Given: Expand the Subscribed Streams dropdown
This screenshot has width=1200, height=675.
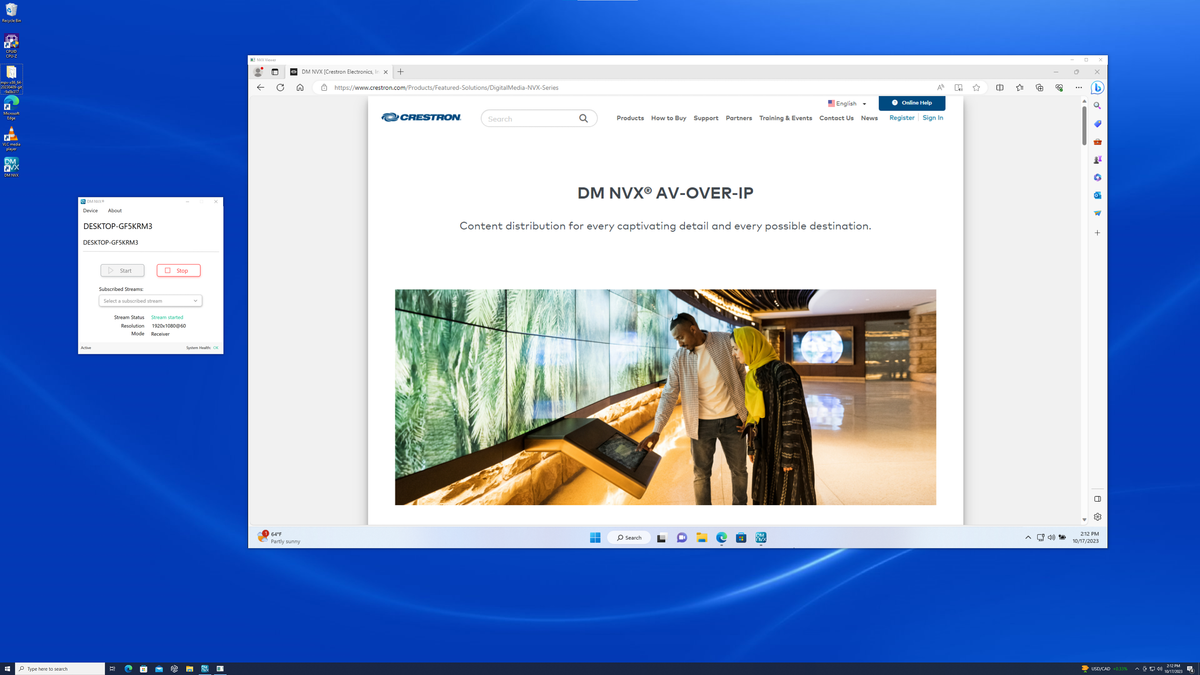Looking at the screenshot, I should (x=150, y=301).
